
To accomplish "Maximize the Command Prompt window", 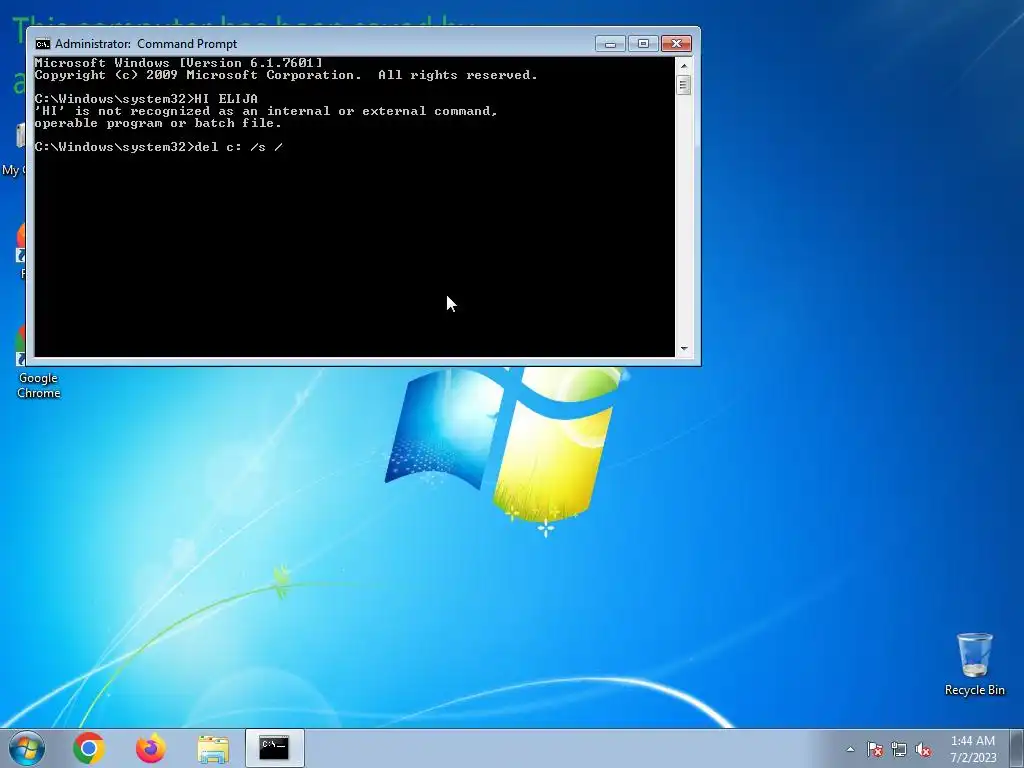I will tap(643, 44).
